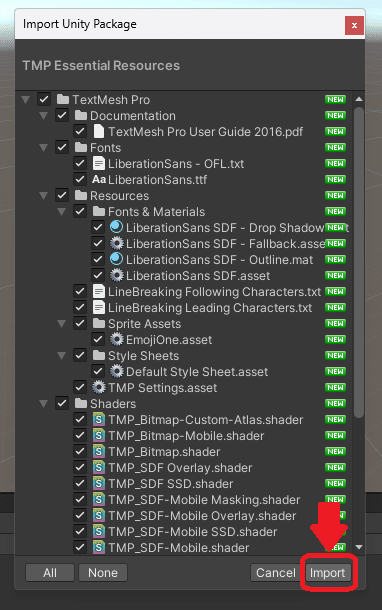
Task: Click the gear icon of EmojiOne.asset
Action: (117, 339)
